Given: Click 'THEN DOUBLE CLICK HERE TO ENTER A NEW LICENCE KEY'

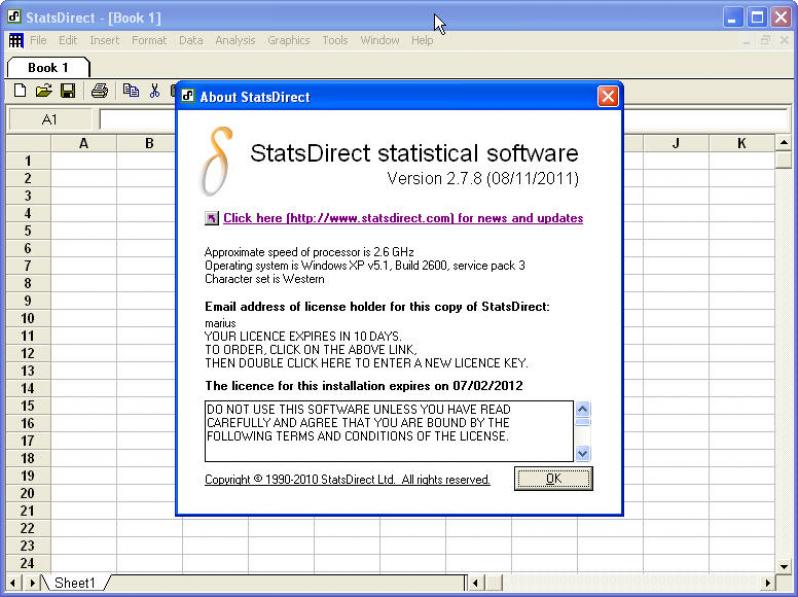Looking at the screenshot, I should [x=366, y=363].
